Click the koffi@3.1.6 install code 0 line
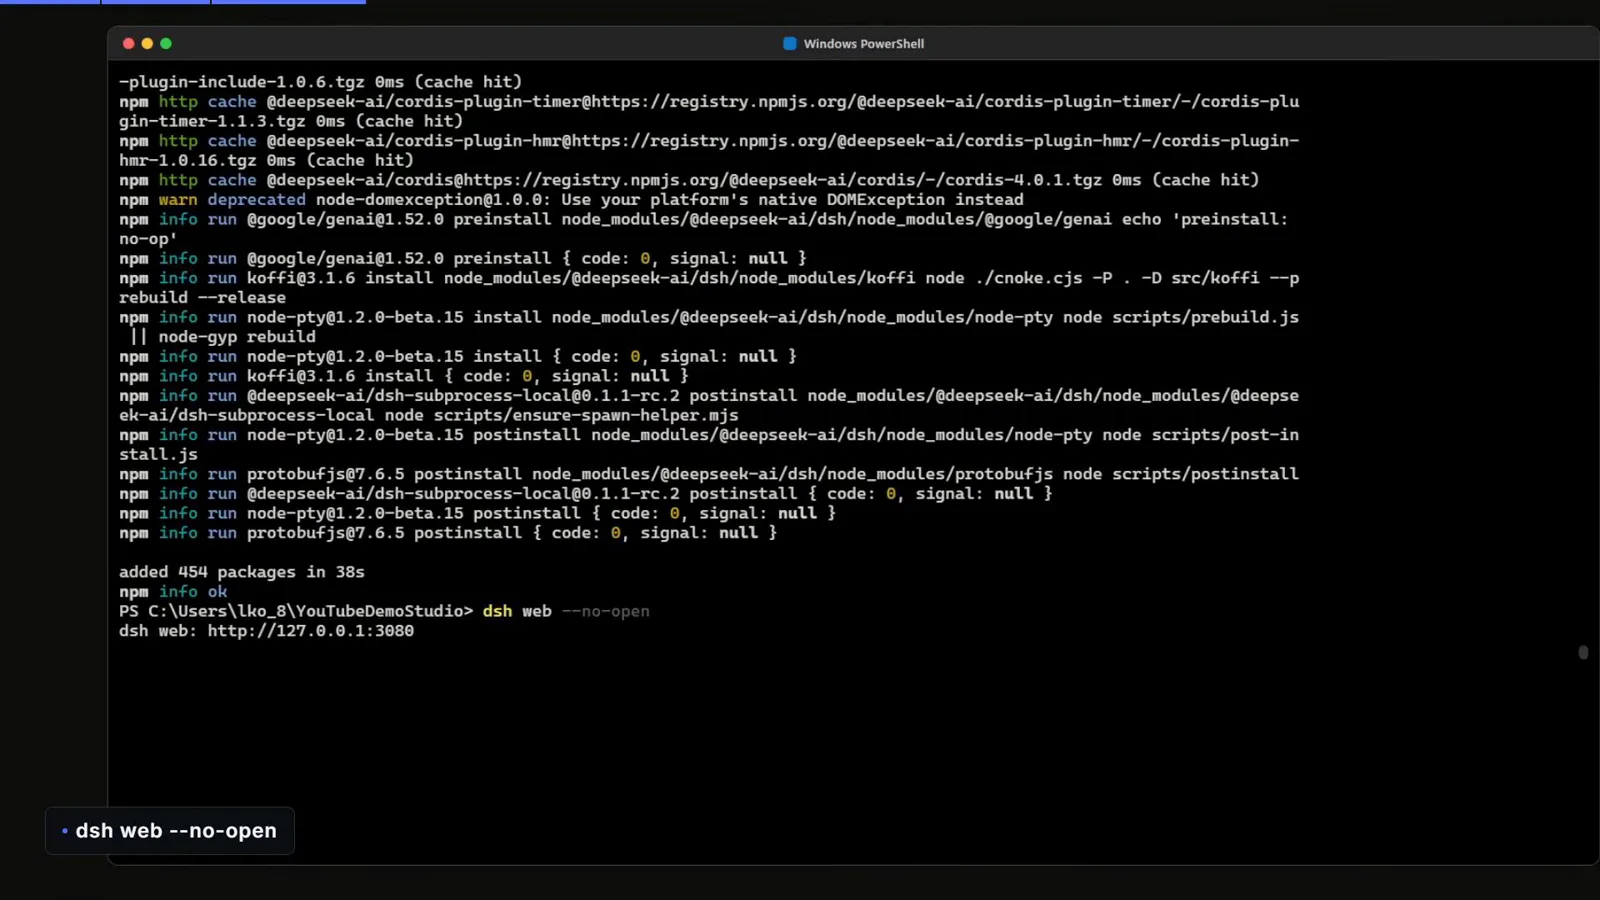 click(404, 376)
